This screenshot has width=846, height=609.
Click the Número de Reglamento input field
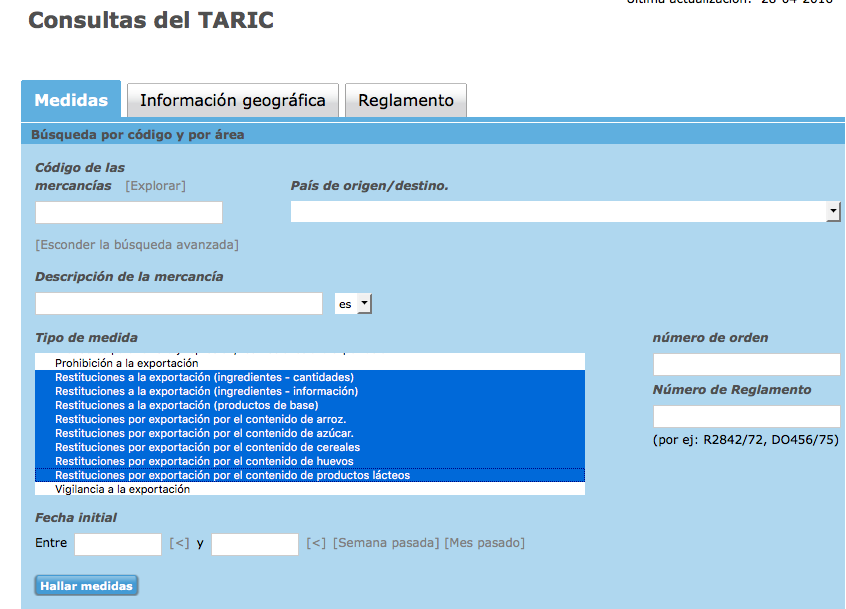coord(746,417)
